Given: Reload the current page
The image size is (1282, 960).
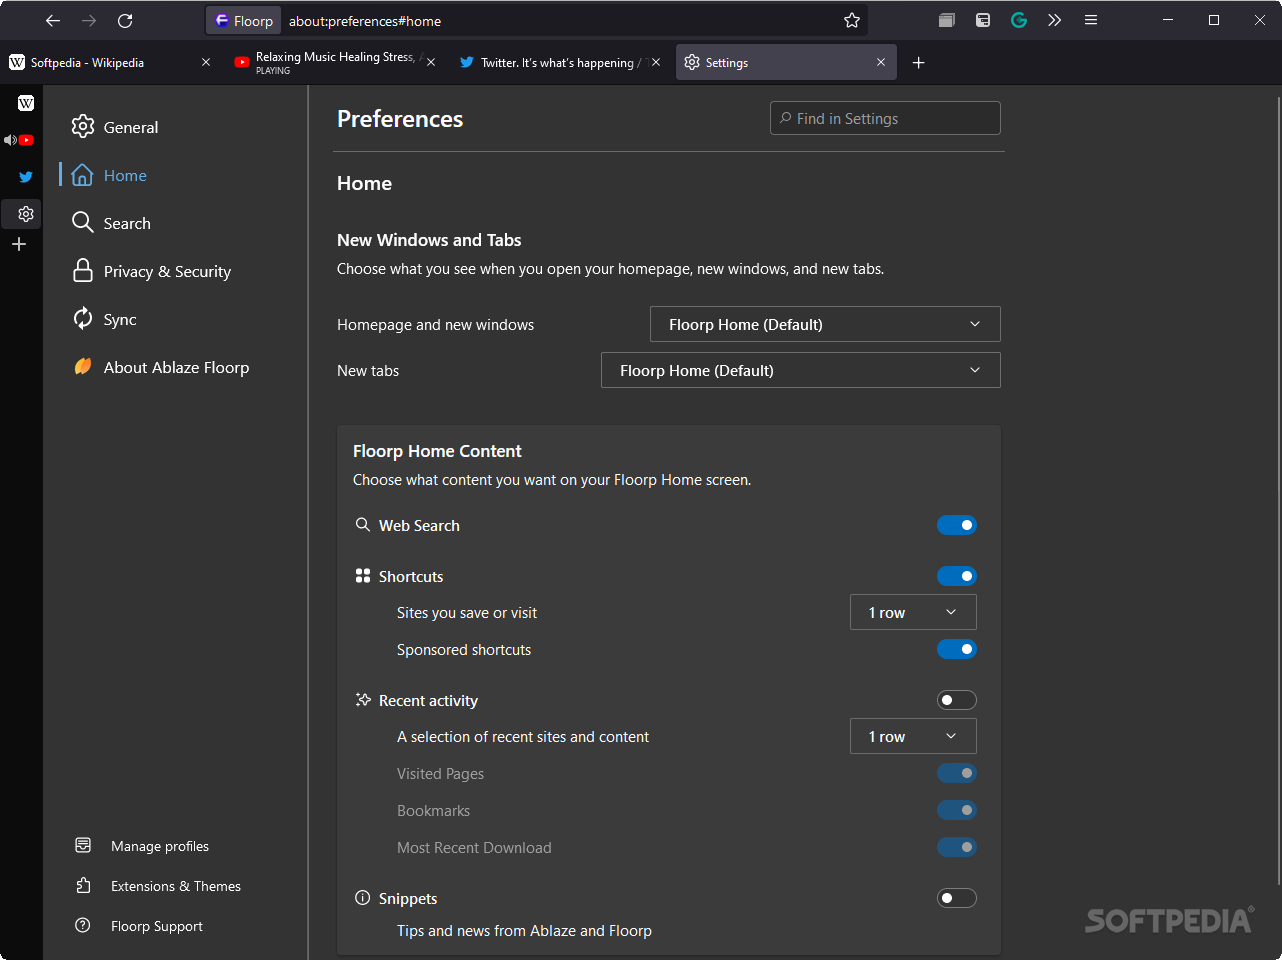Looking at the screenshot, I should [x=125, y=20].
